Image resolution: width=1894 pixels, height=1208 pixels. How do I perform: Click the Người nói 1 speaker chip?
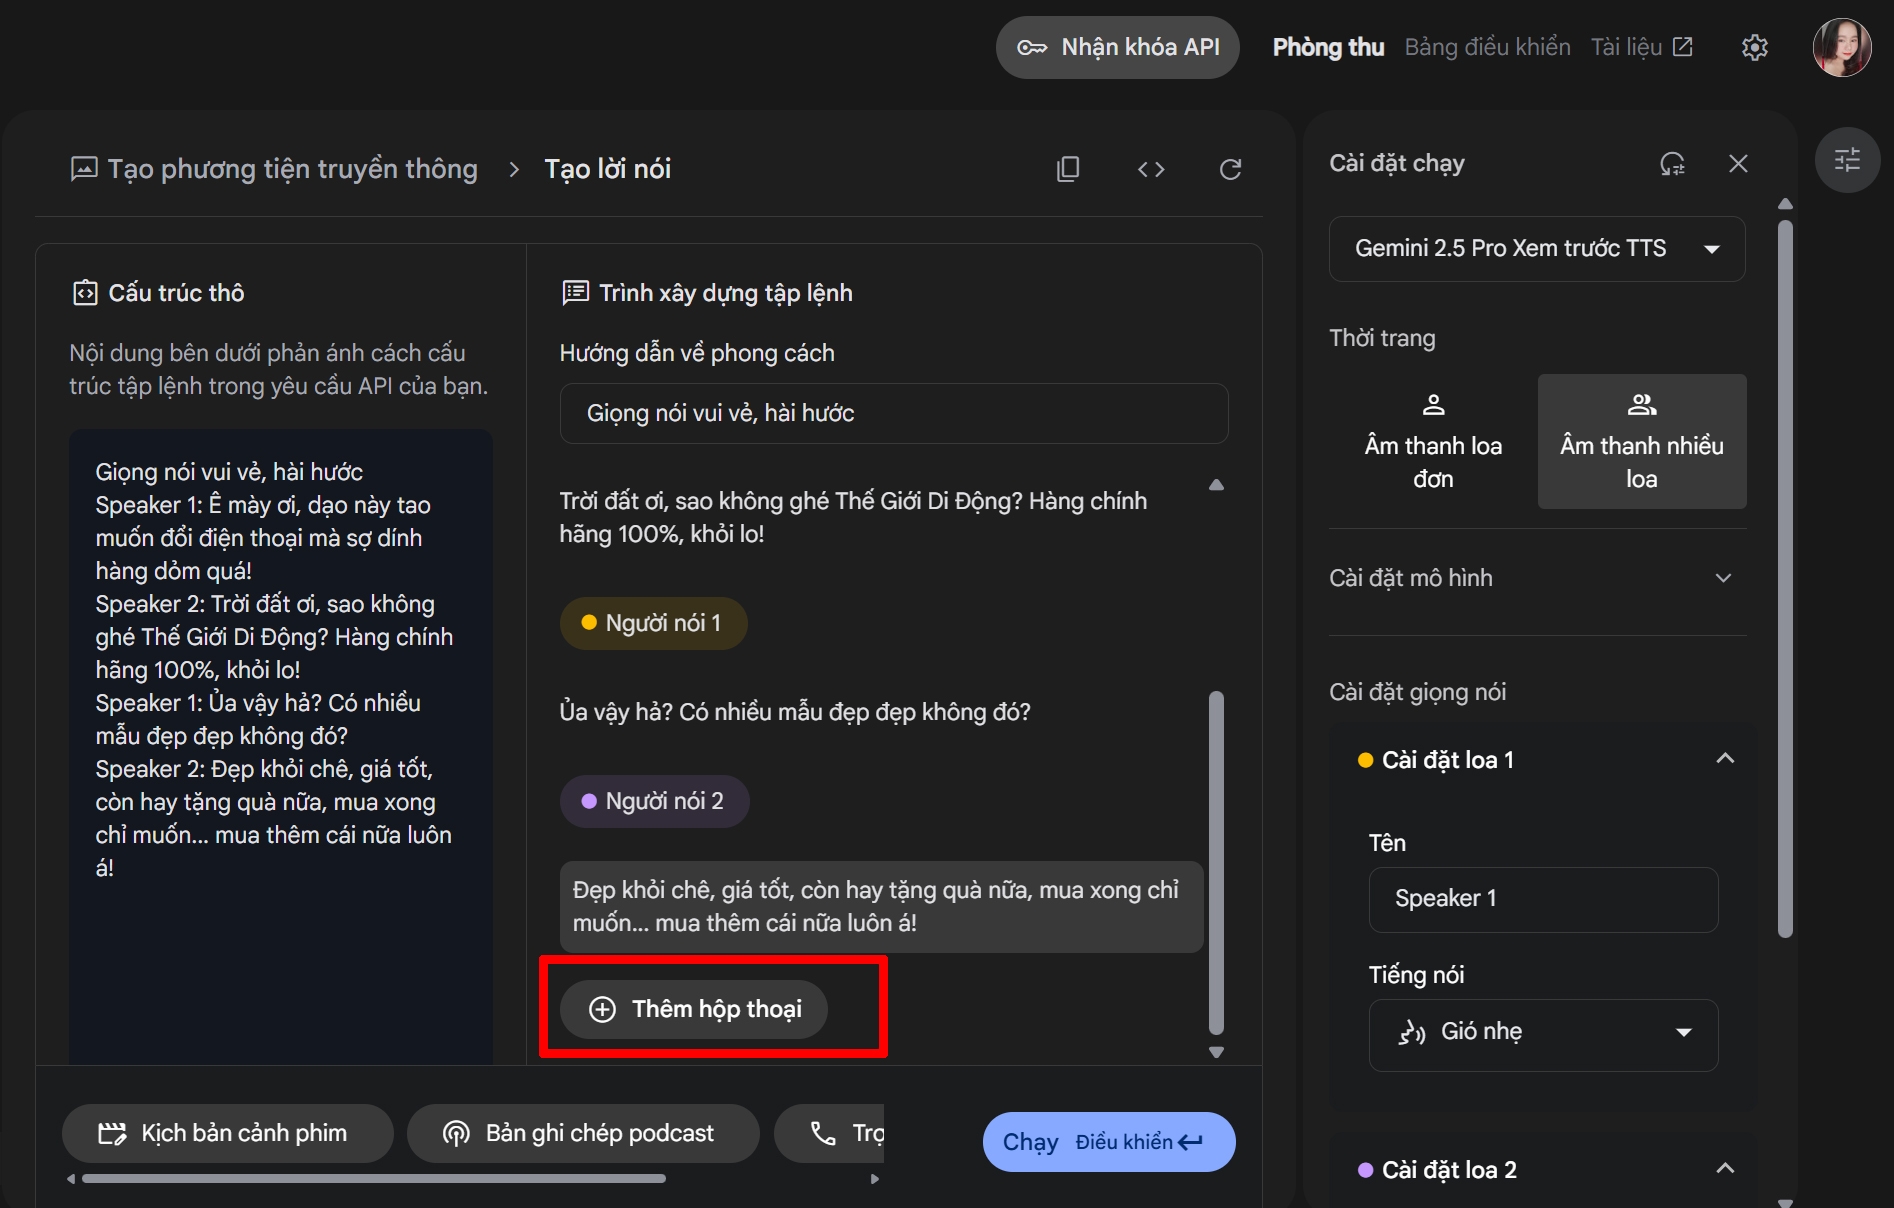653,624
